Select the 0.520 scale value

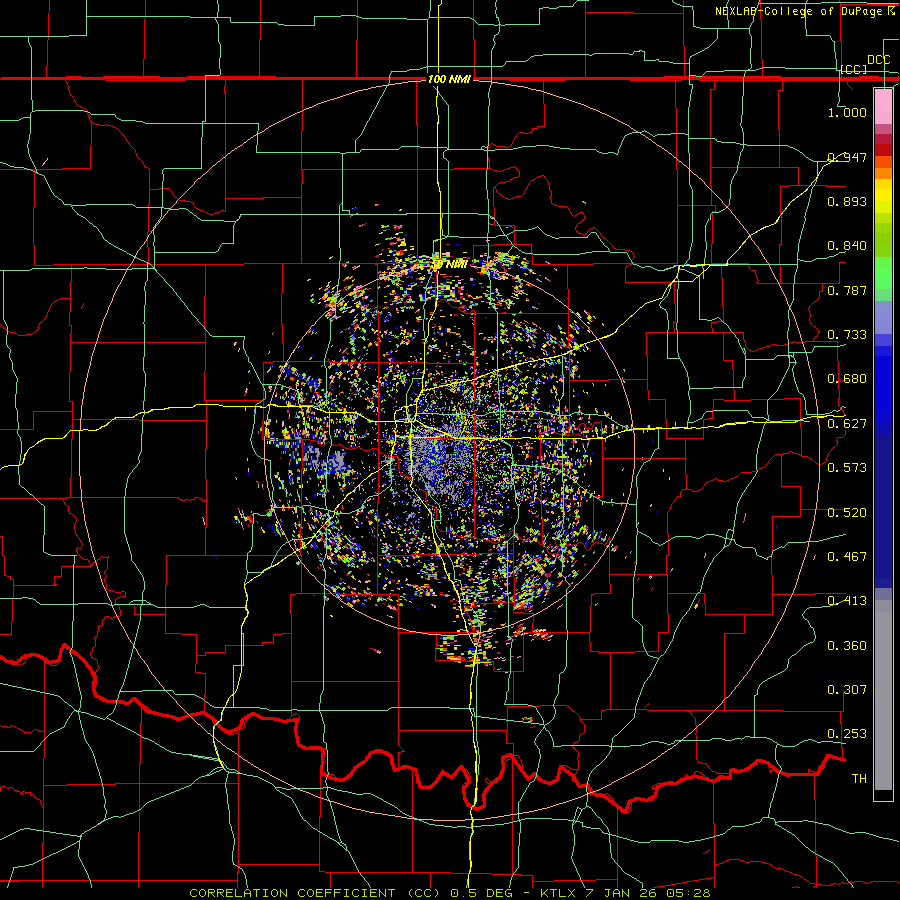847,513
